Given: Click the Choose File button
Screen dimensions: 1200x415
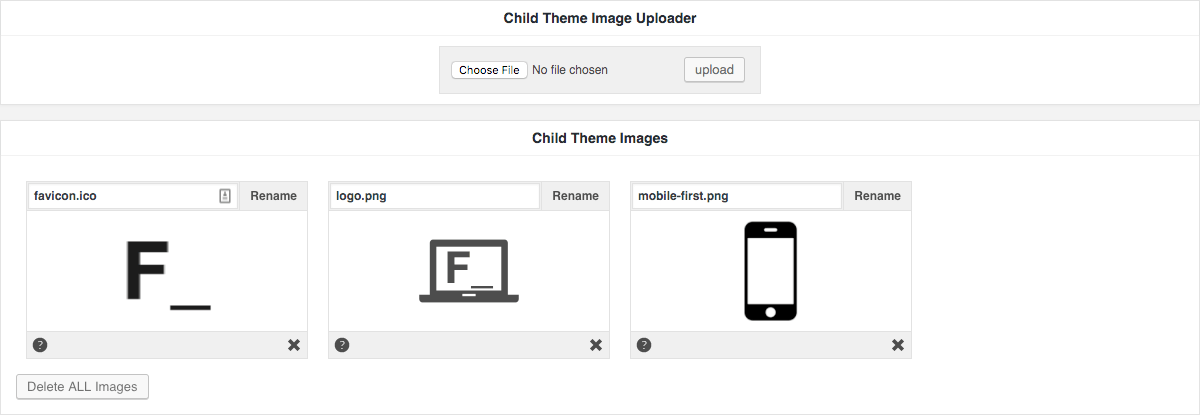Looking at the screenshot, I should [x=489, y=70].
